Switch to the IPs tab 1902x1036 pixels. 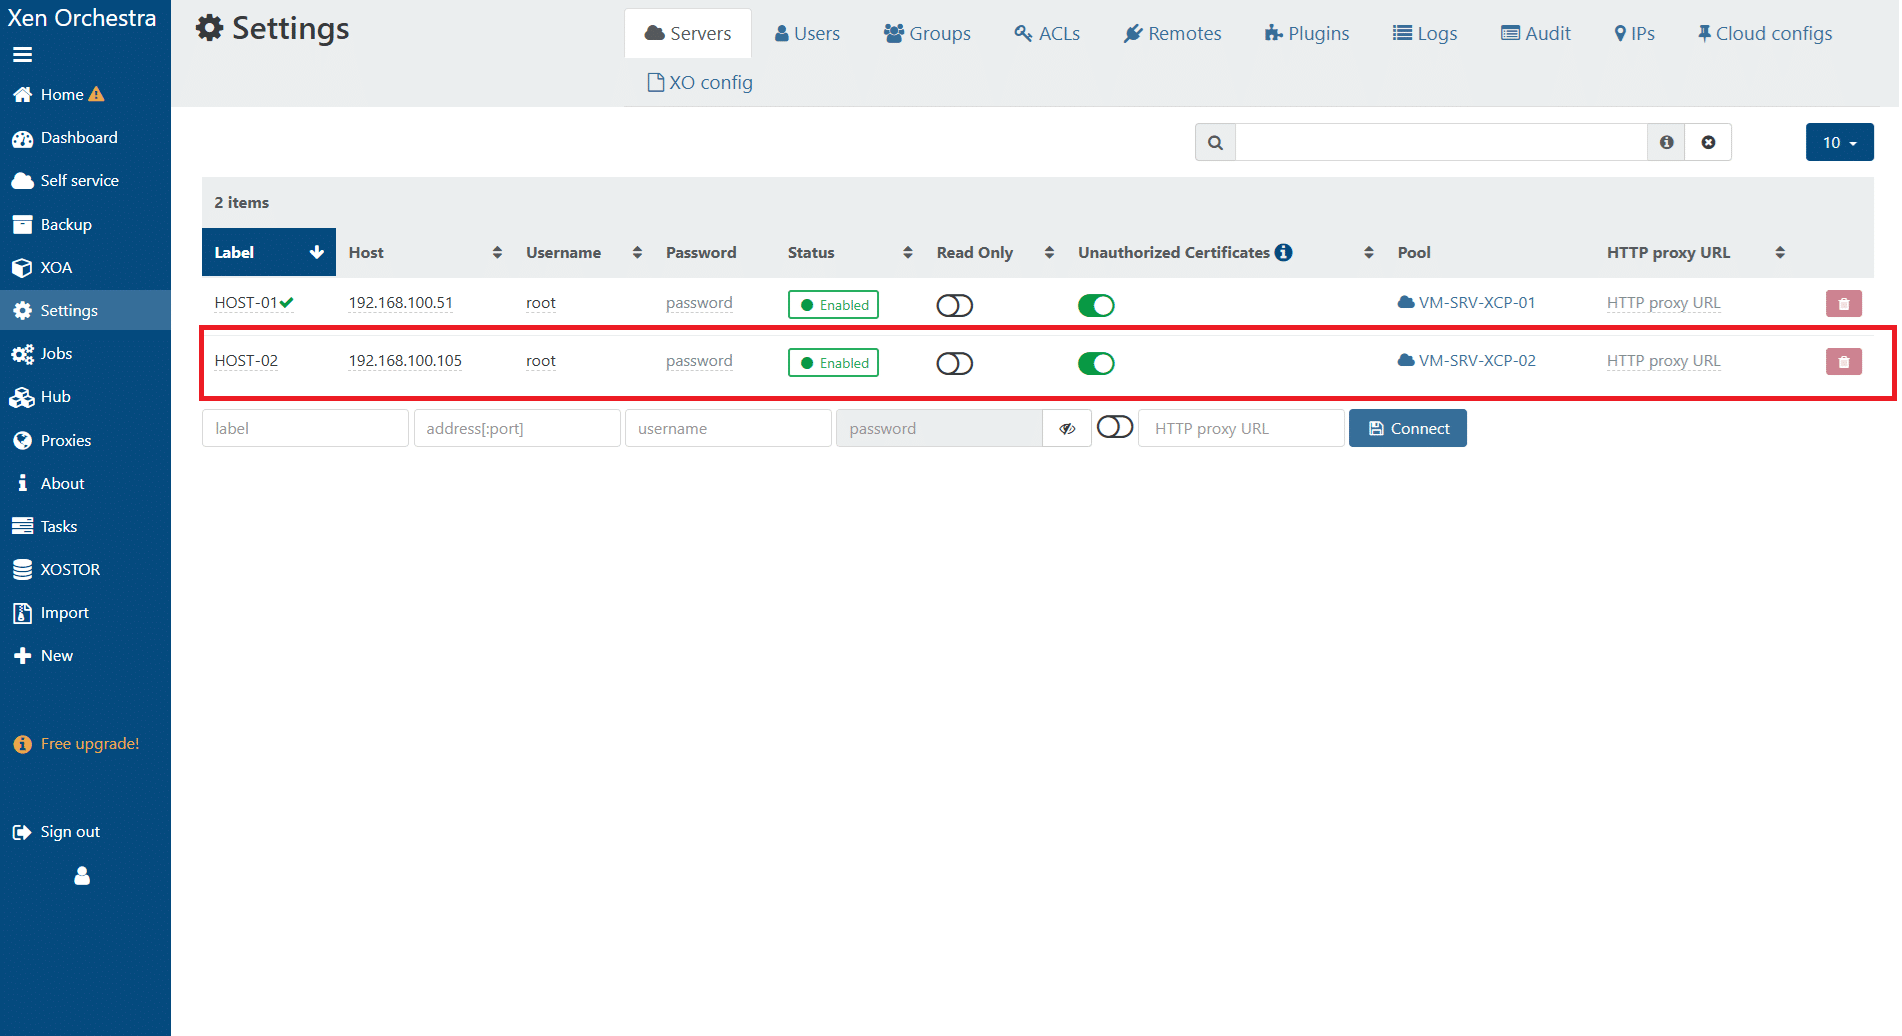[1635, 33]
